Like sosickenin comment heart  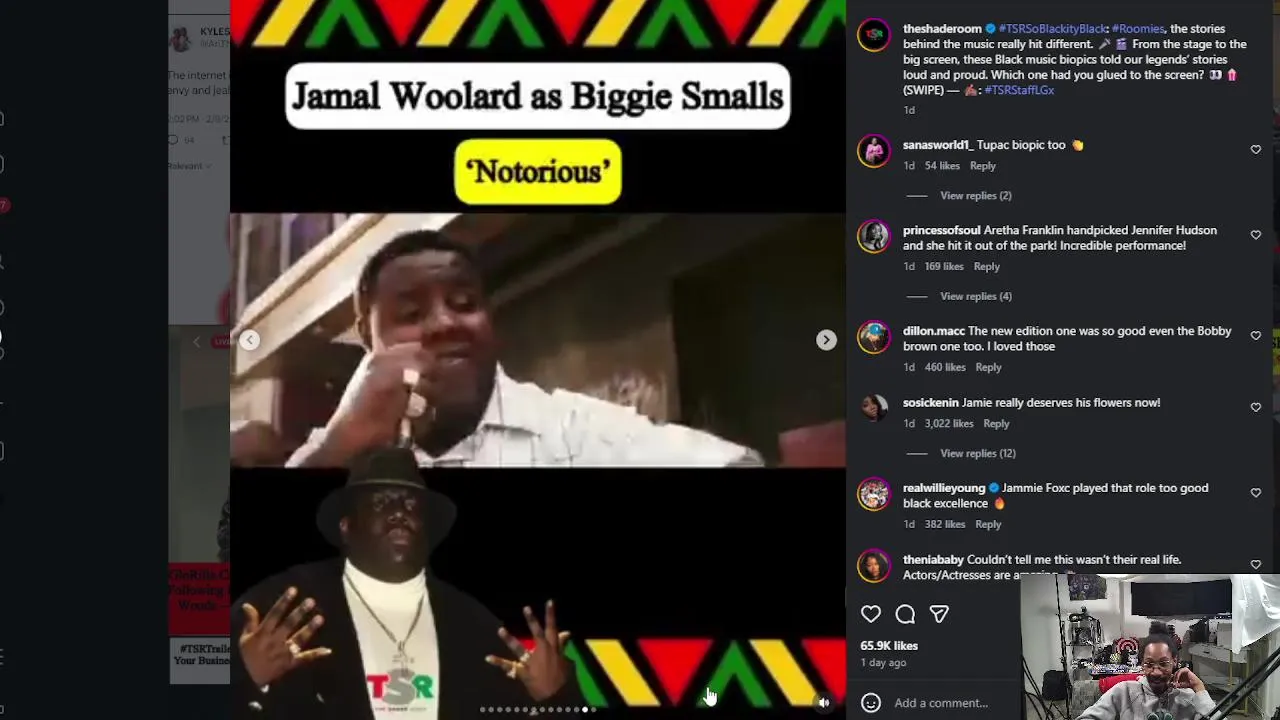[1256, 407]
